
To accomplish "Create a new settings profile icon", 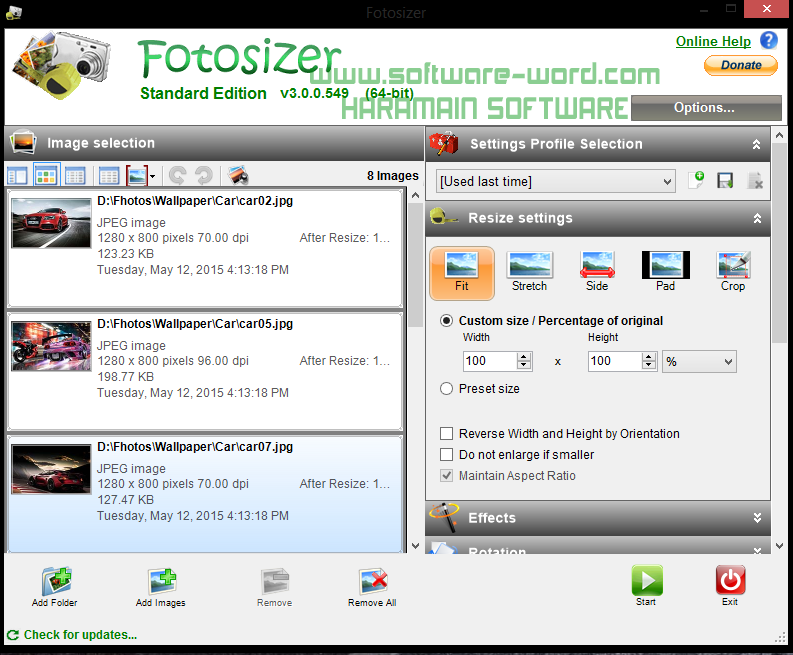I will click(696, 181).
